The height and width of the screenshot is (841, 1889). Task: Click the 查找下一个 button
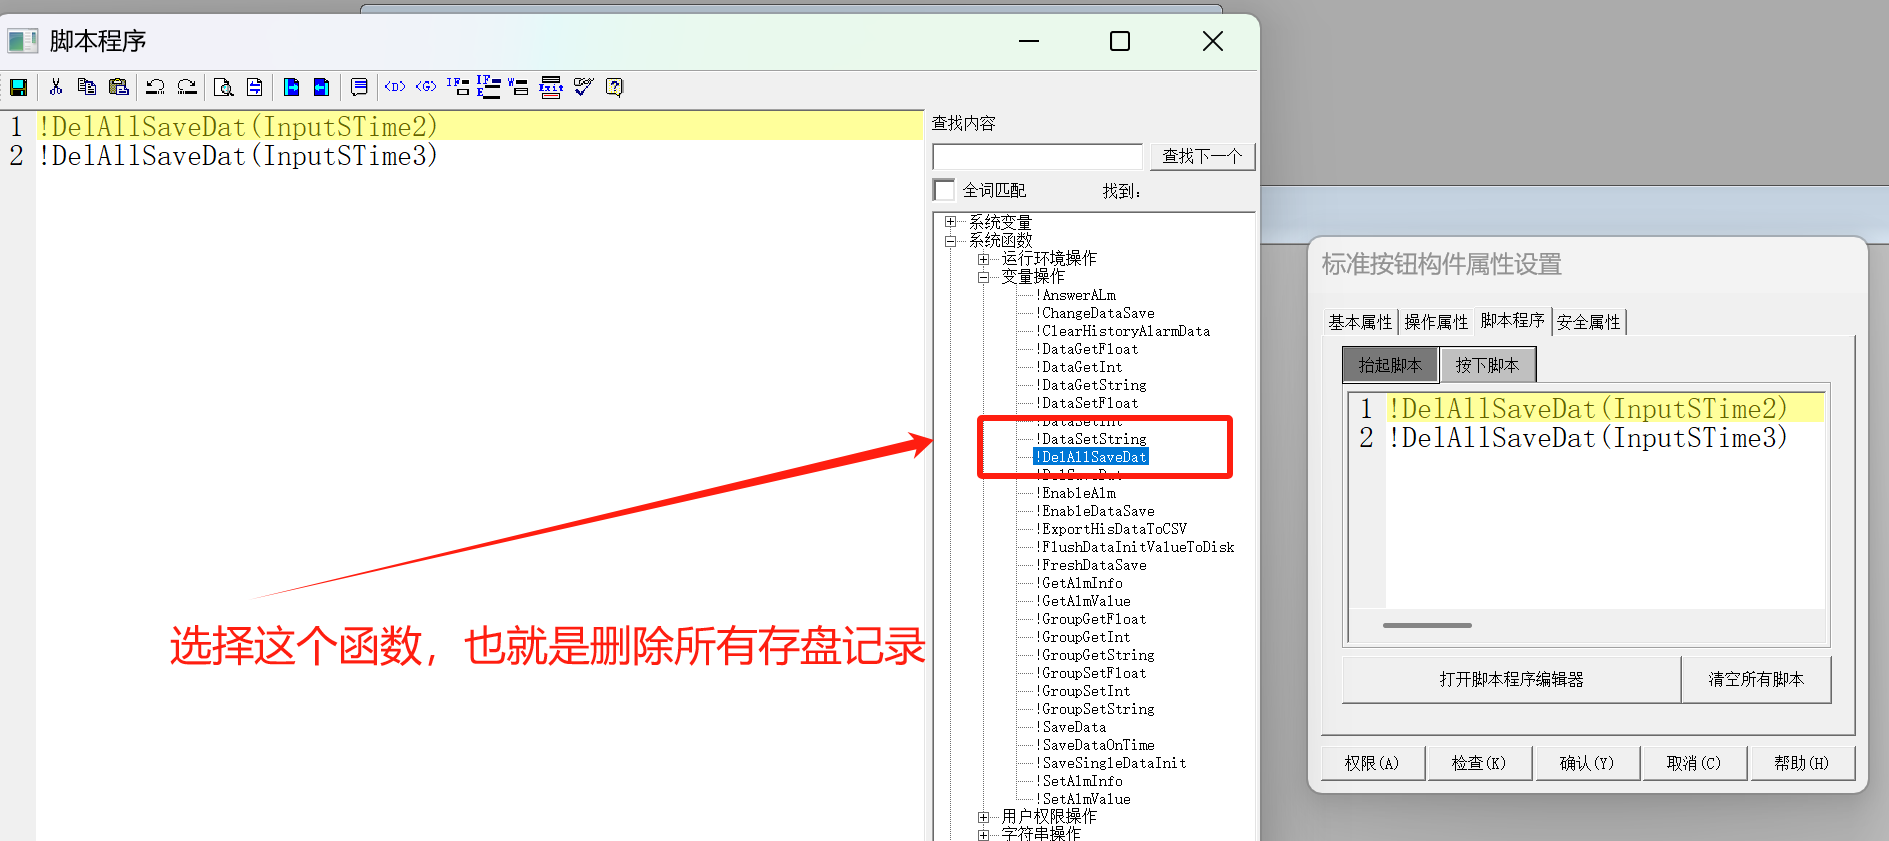pyautogui.click(x=1202, y=156)
